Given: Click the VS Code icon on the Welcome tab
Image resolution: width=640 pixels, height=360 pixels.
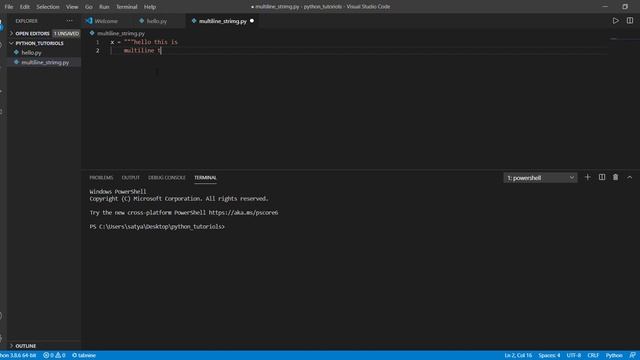Looking at the screenshot, I should (89, 20).
